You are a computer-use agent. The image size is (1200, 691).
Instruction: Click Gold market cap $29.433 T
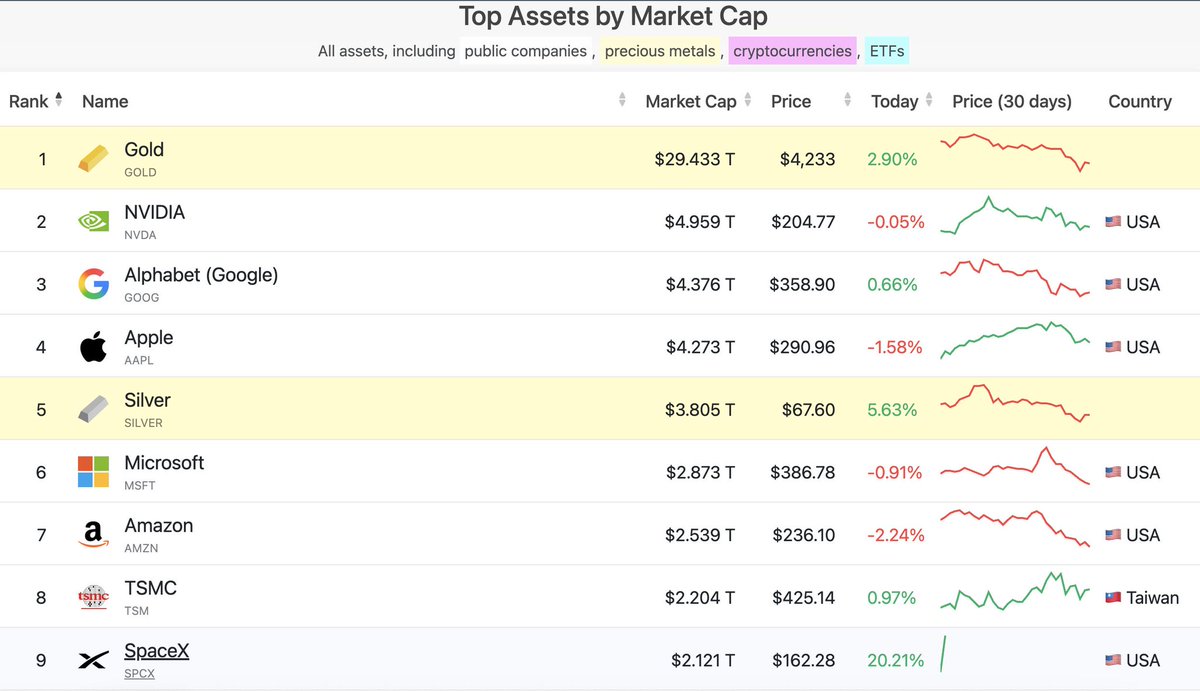point(695,159)
